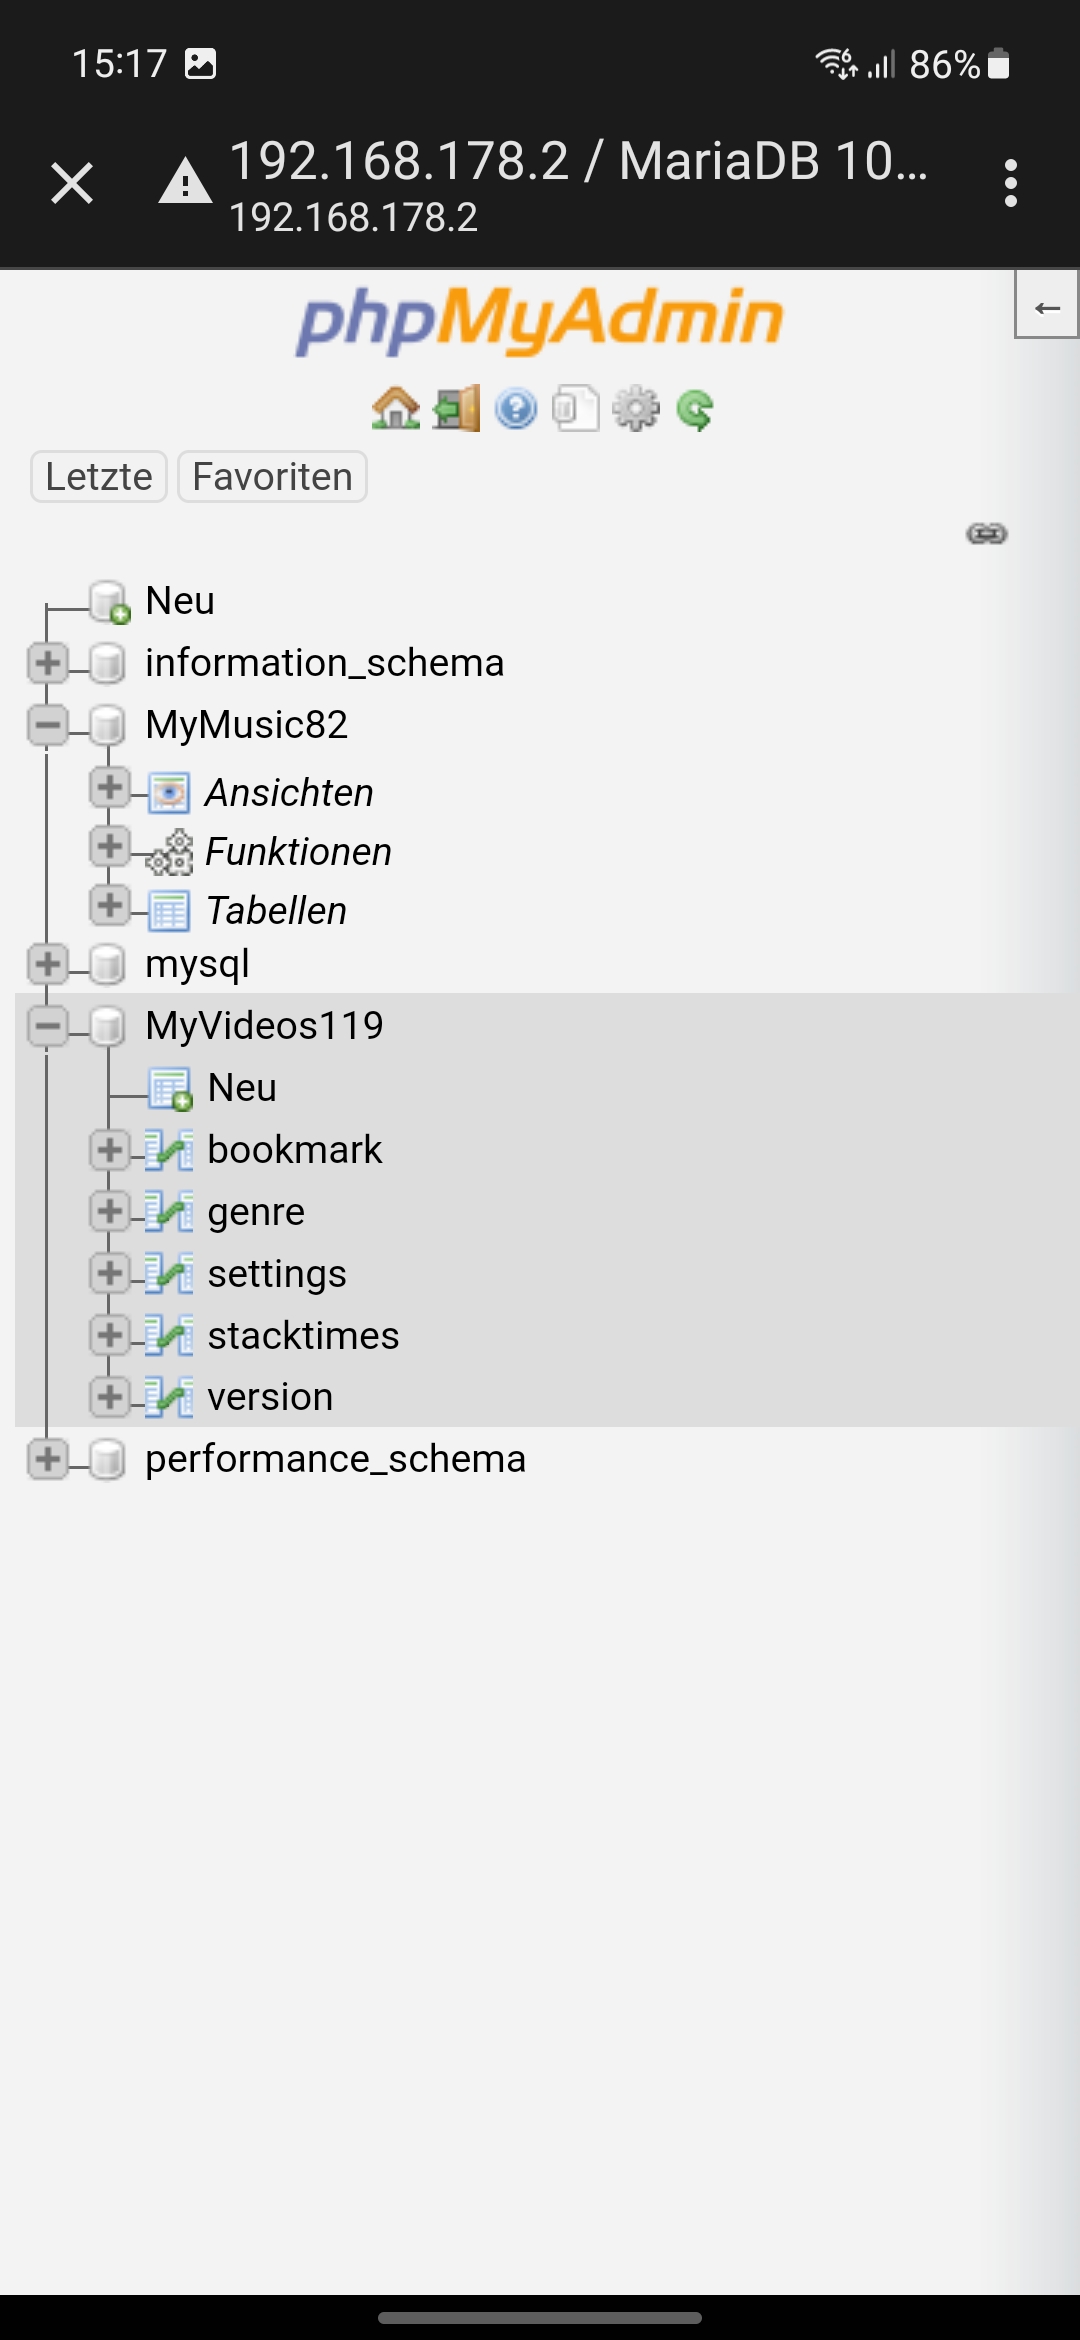Collapse the MyVideos119 database node
Screen dimensions: 1080x2340
click(x=47, y=1026)
